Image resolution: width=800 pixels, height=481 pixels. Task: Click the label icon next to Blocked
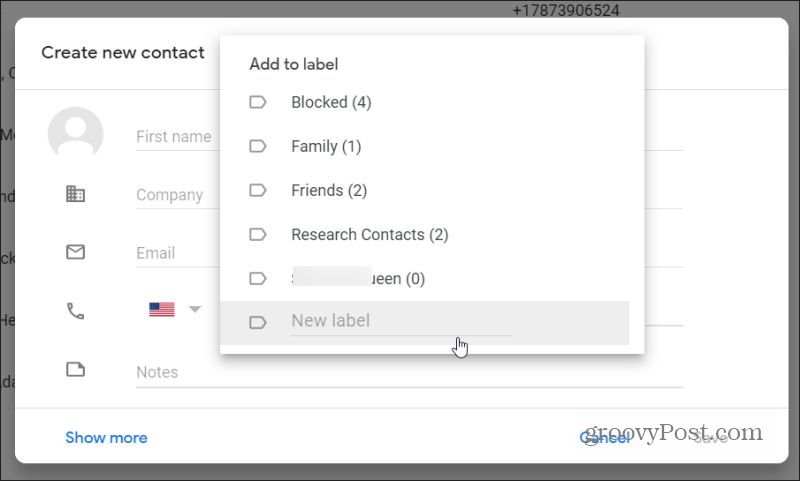[x=257, y=102]
